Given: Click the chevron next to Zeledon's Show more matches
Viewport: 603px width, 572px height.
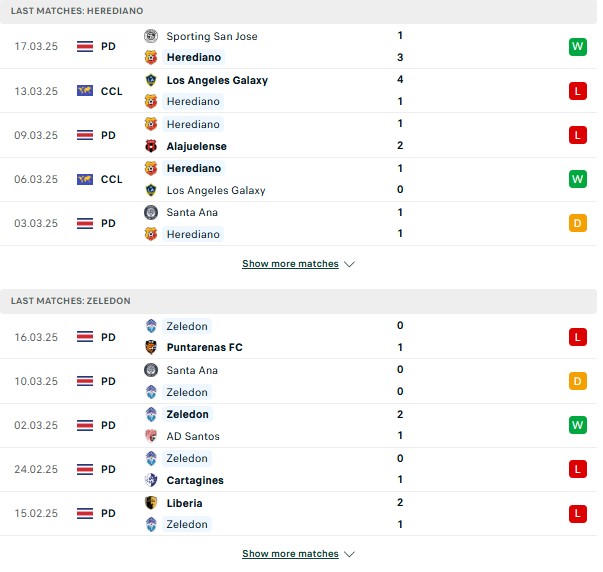Looking at the screenshot, I should pyautogui.click(x=349, y=554).
